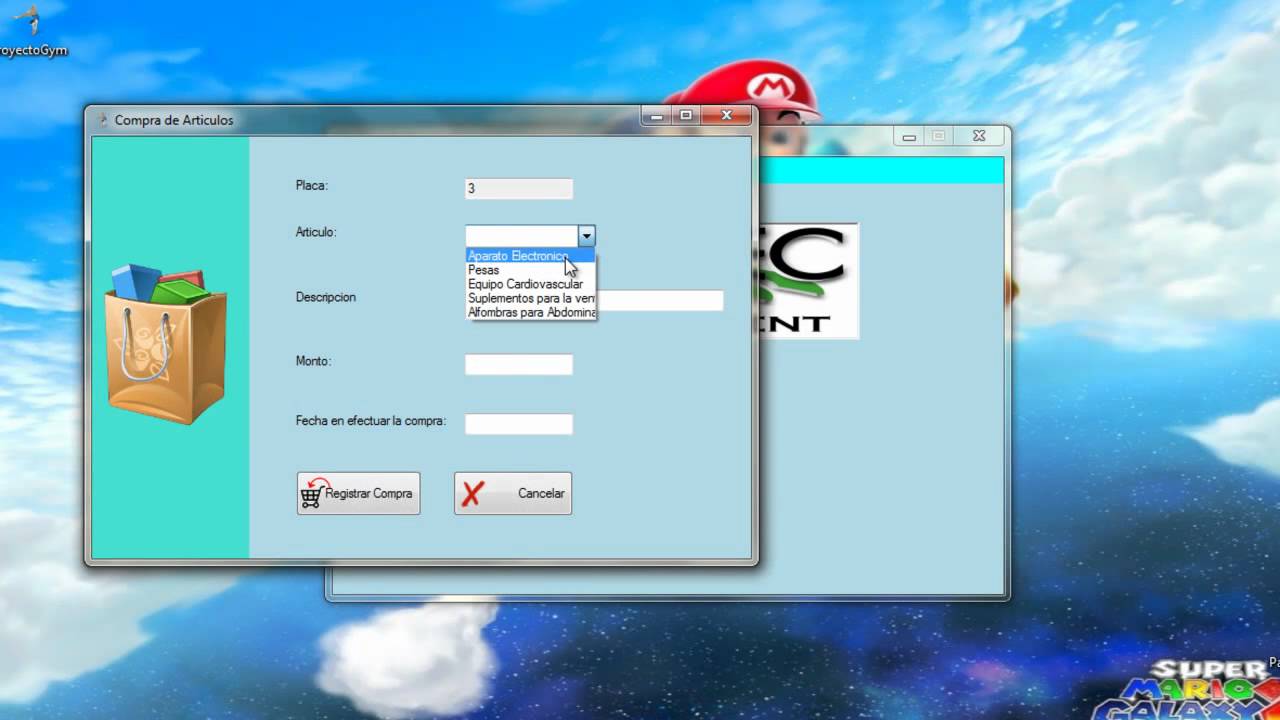Image resolution: width=1280 pixels, height=720 pixels.
Task: Minimize the Compra de Articulos window
Action: tap(656, 116)
